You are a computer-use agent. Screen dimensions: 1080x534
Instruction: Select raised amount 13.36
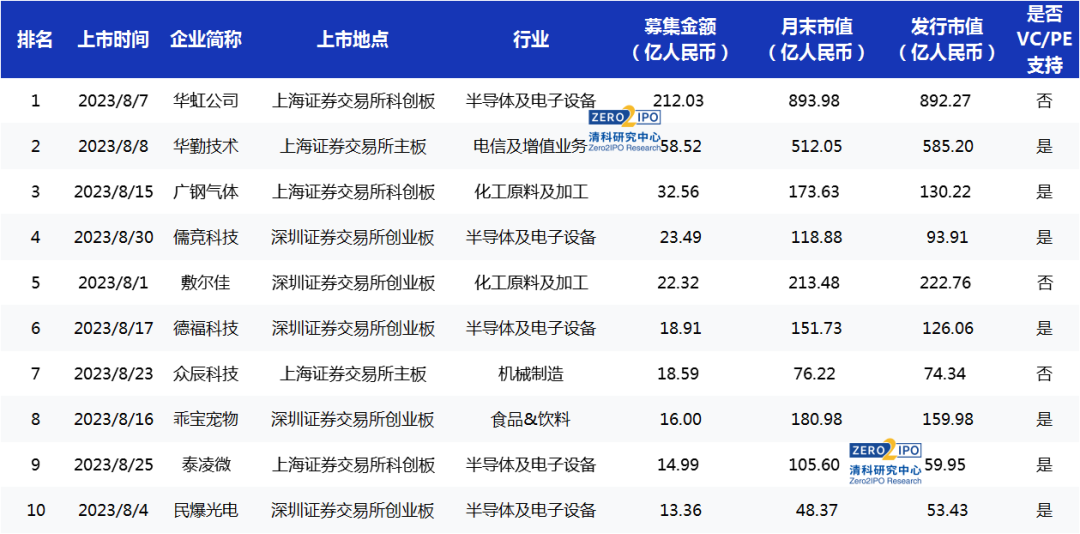(x=680, y=511)
